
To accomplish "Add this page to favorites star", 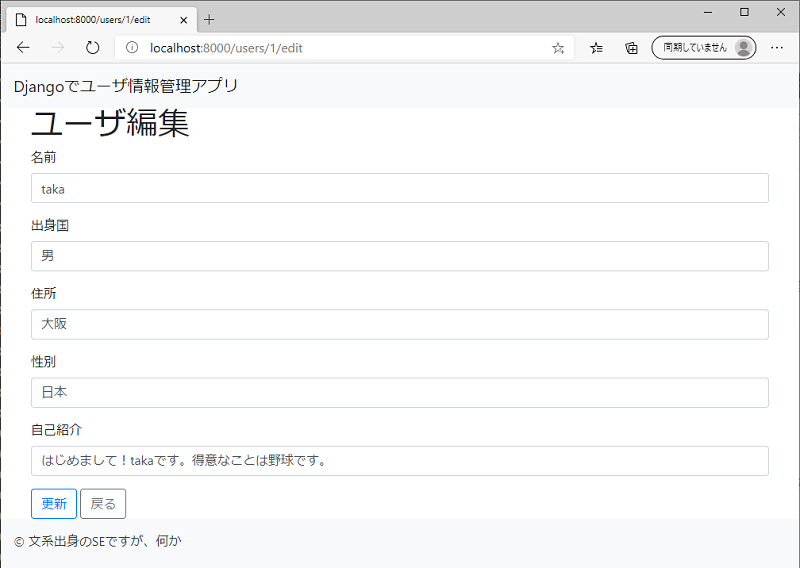I will click(558, 48).
